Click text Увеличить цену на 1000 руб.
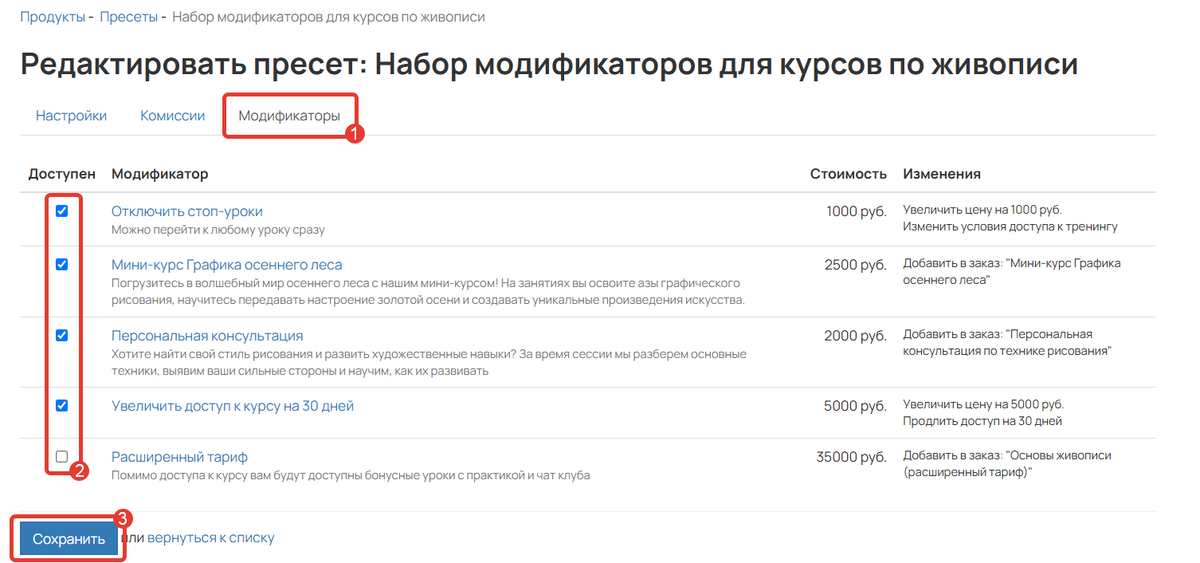The height and width of the screenshot is (563, 1200). [982, 210]
